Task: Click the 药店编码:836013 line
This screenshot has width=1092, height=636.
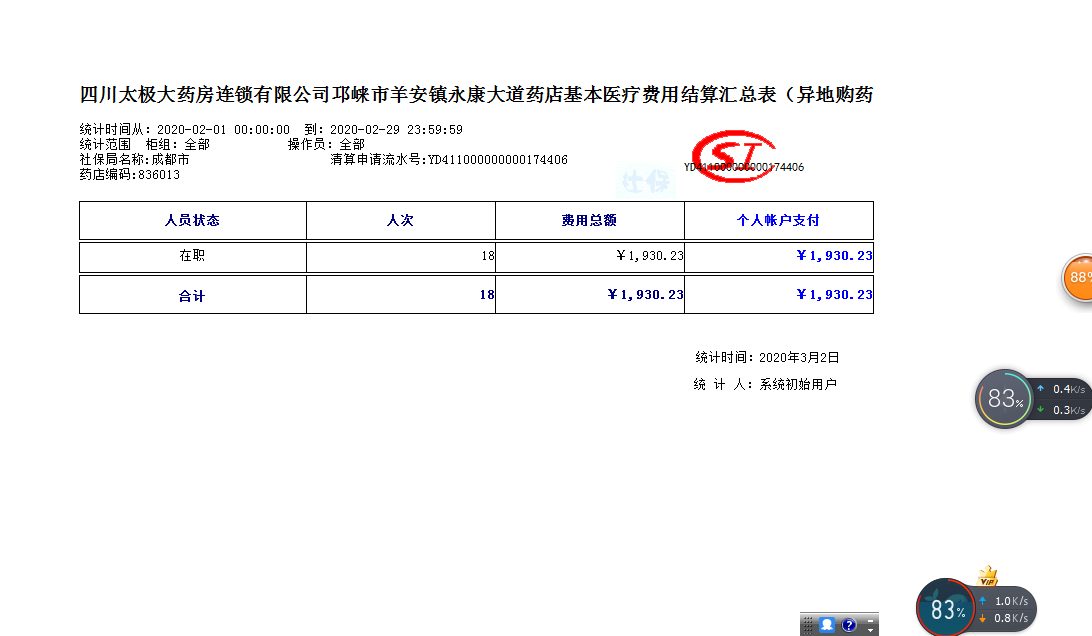Action: click(x=130, y=175)
